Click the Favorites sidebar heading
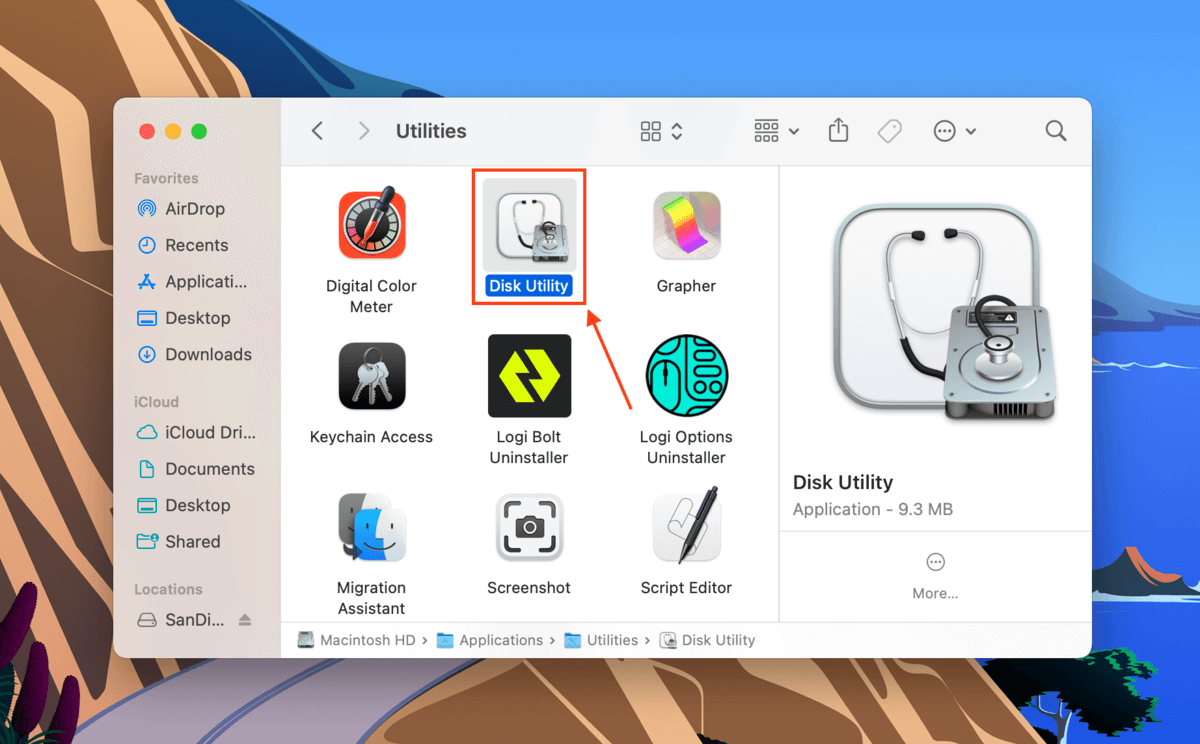The width and height of the screenshot is (1200, 744). coord(166,178)
